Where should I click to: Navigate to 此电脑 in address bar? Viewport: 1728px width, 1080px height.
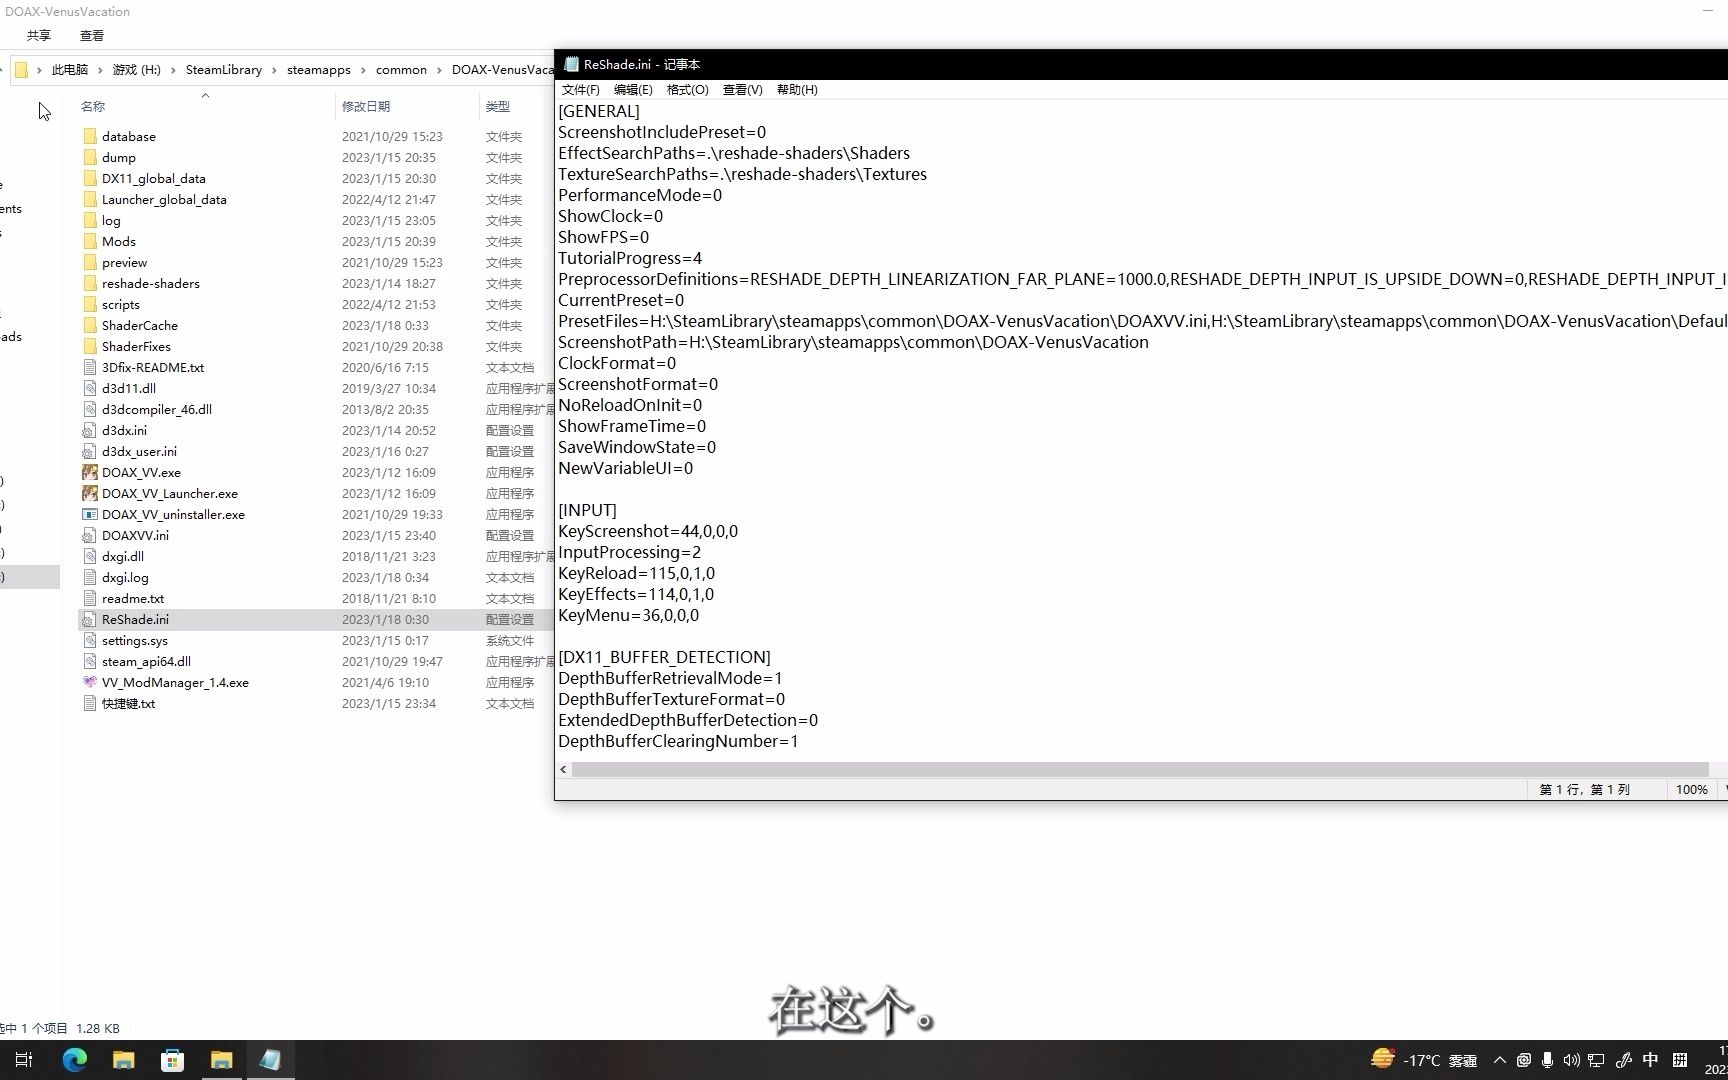tap(70, 70)
